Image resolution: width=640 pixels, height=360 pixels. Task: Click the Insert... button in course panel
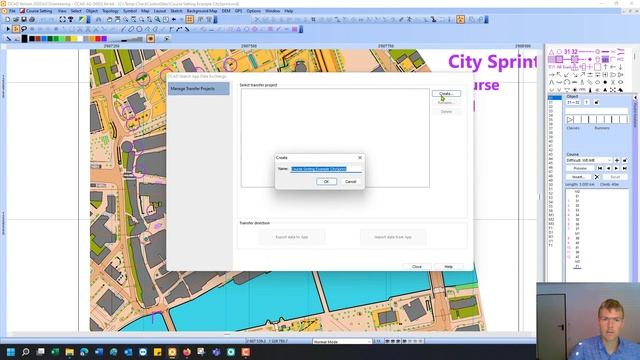578,177
